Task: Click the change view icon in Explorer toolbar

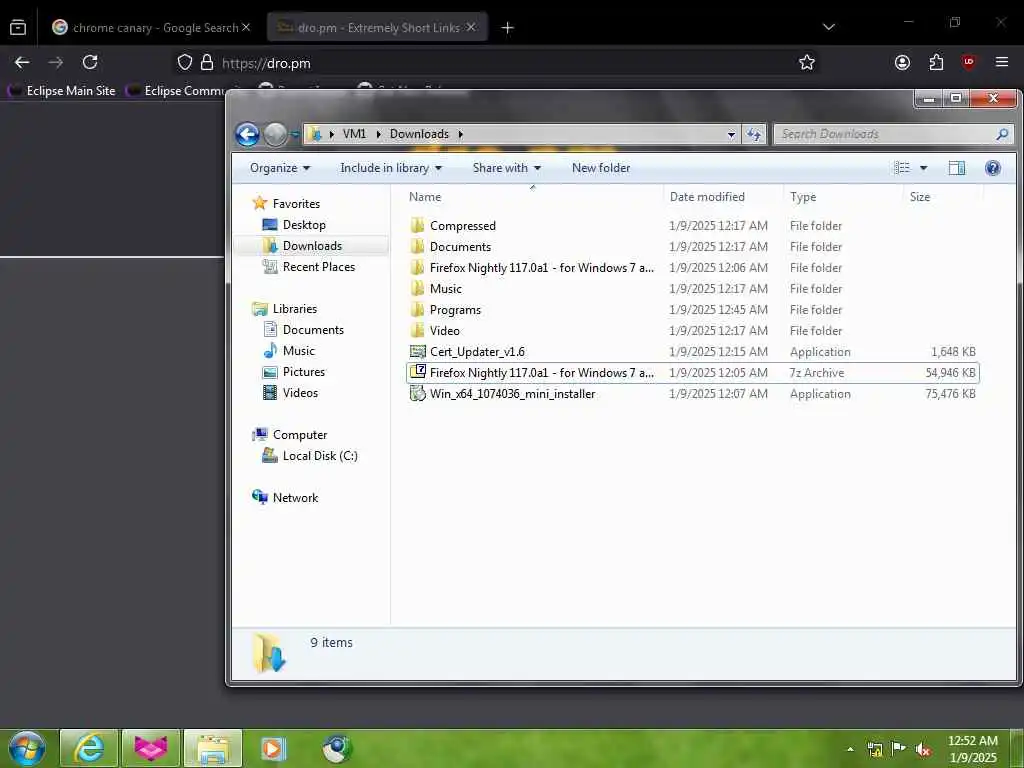Action: (x=902, y=168)
